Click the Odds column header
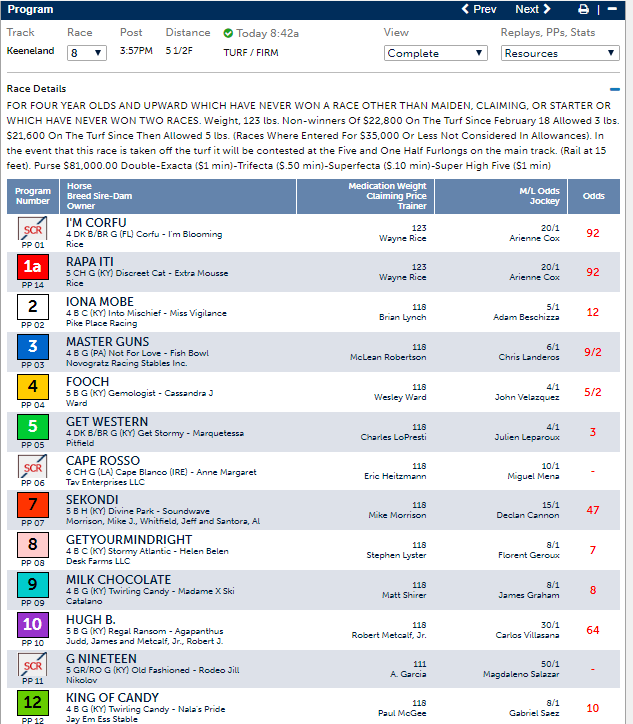 click(x=593, y=196)
